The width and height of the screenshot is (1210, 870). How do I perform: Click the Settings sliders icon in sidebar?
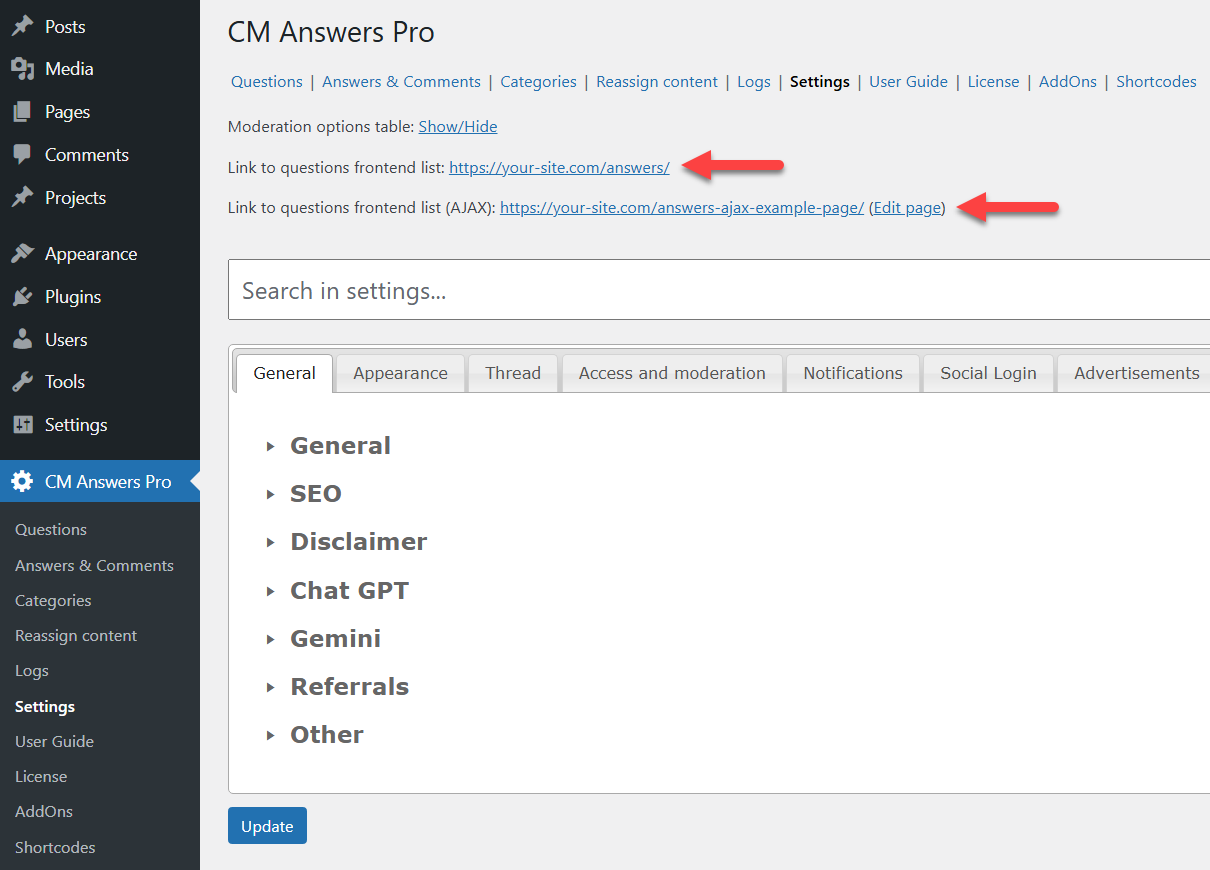(22, 425)
